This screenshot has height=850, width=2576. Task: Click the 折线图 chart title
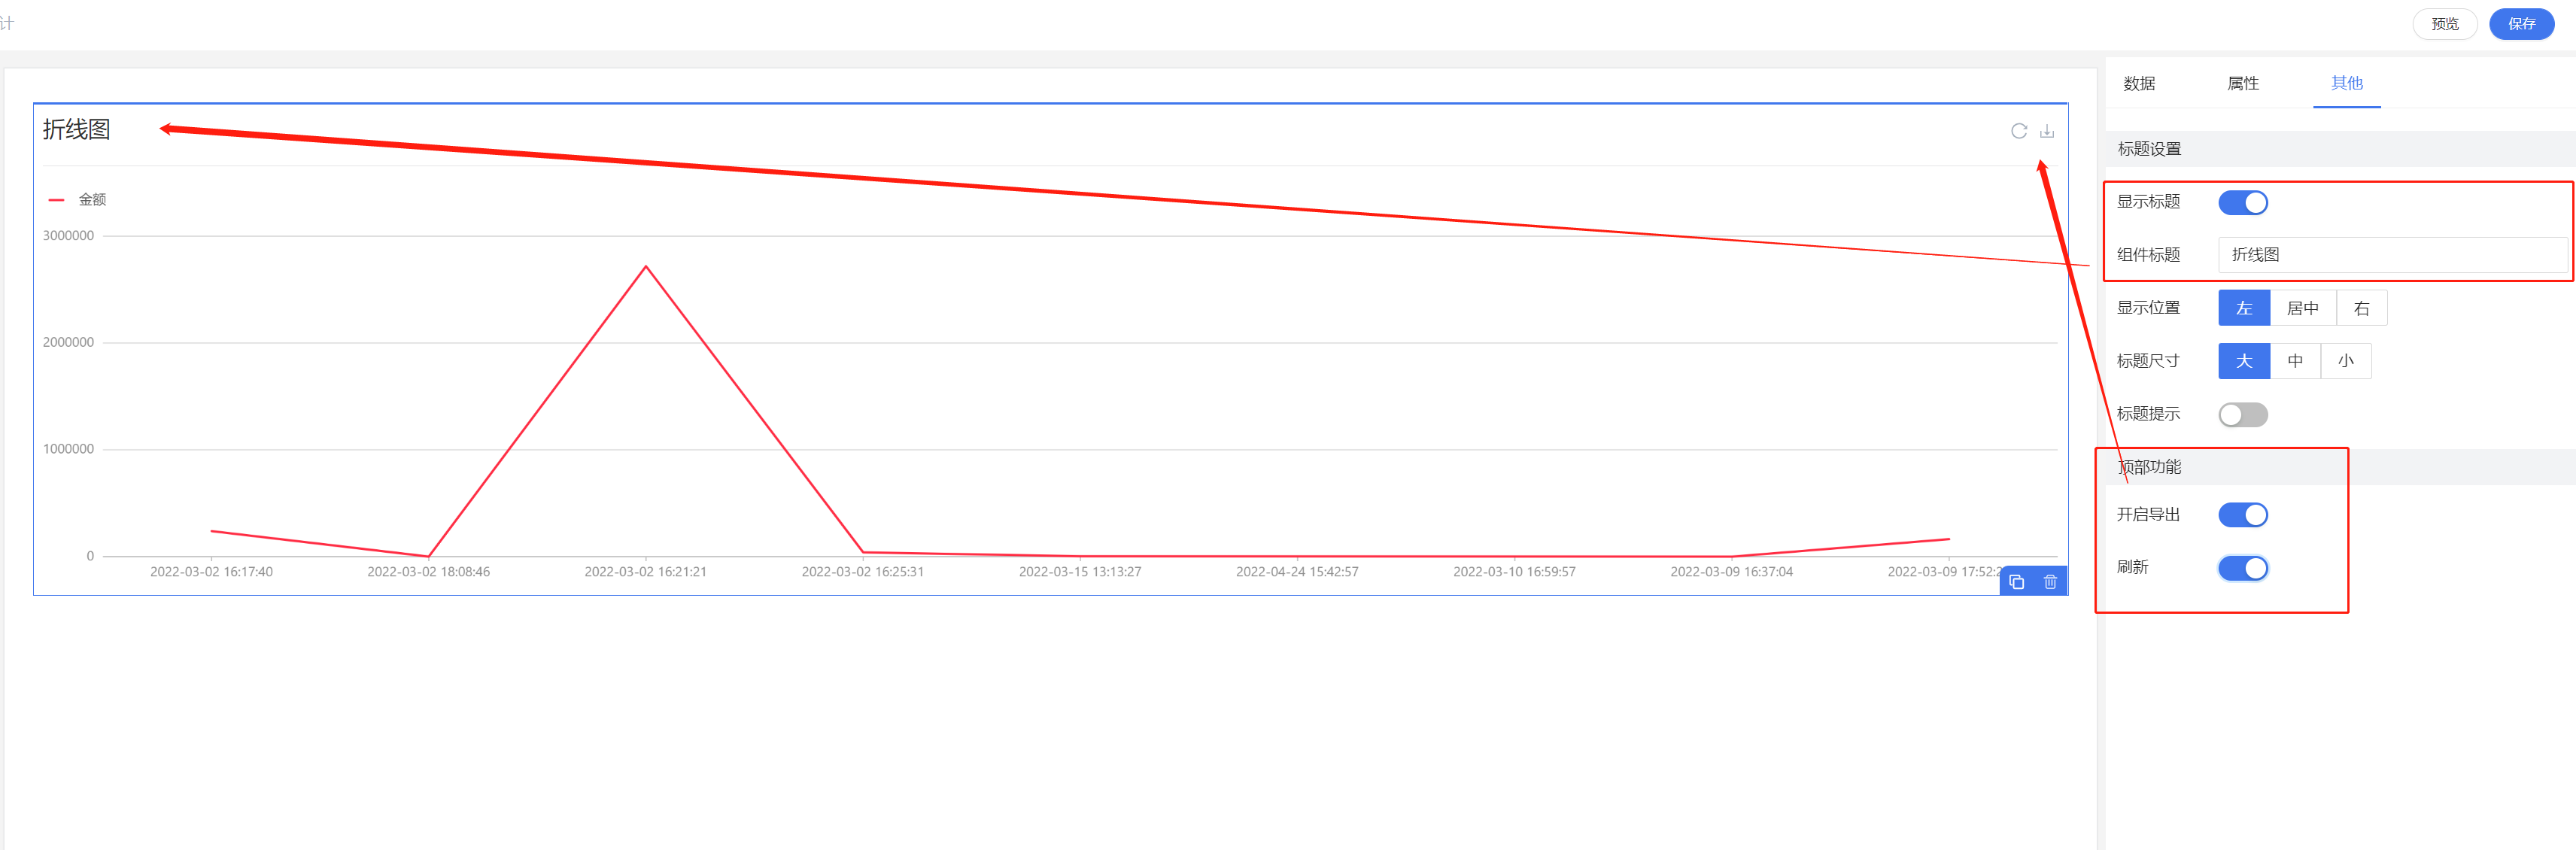pos(76,130)
